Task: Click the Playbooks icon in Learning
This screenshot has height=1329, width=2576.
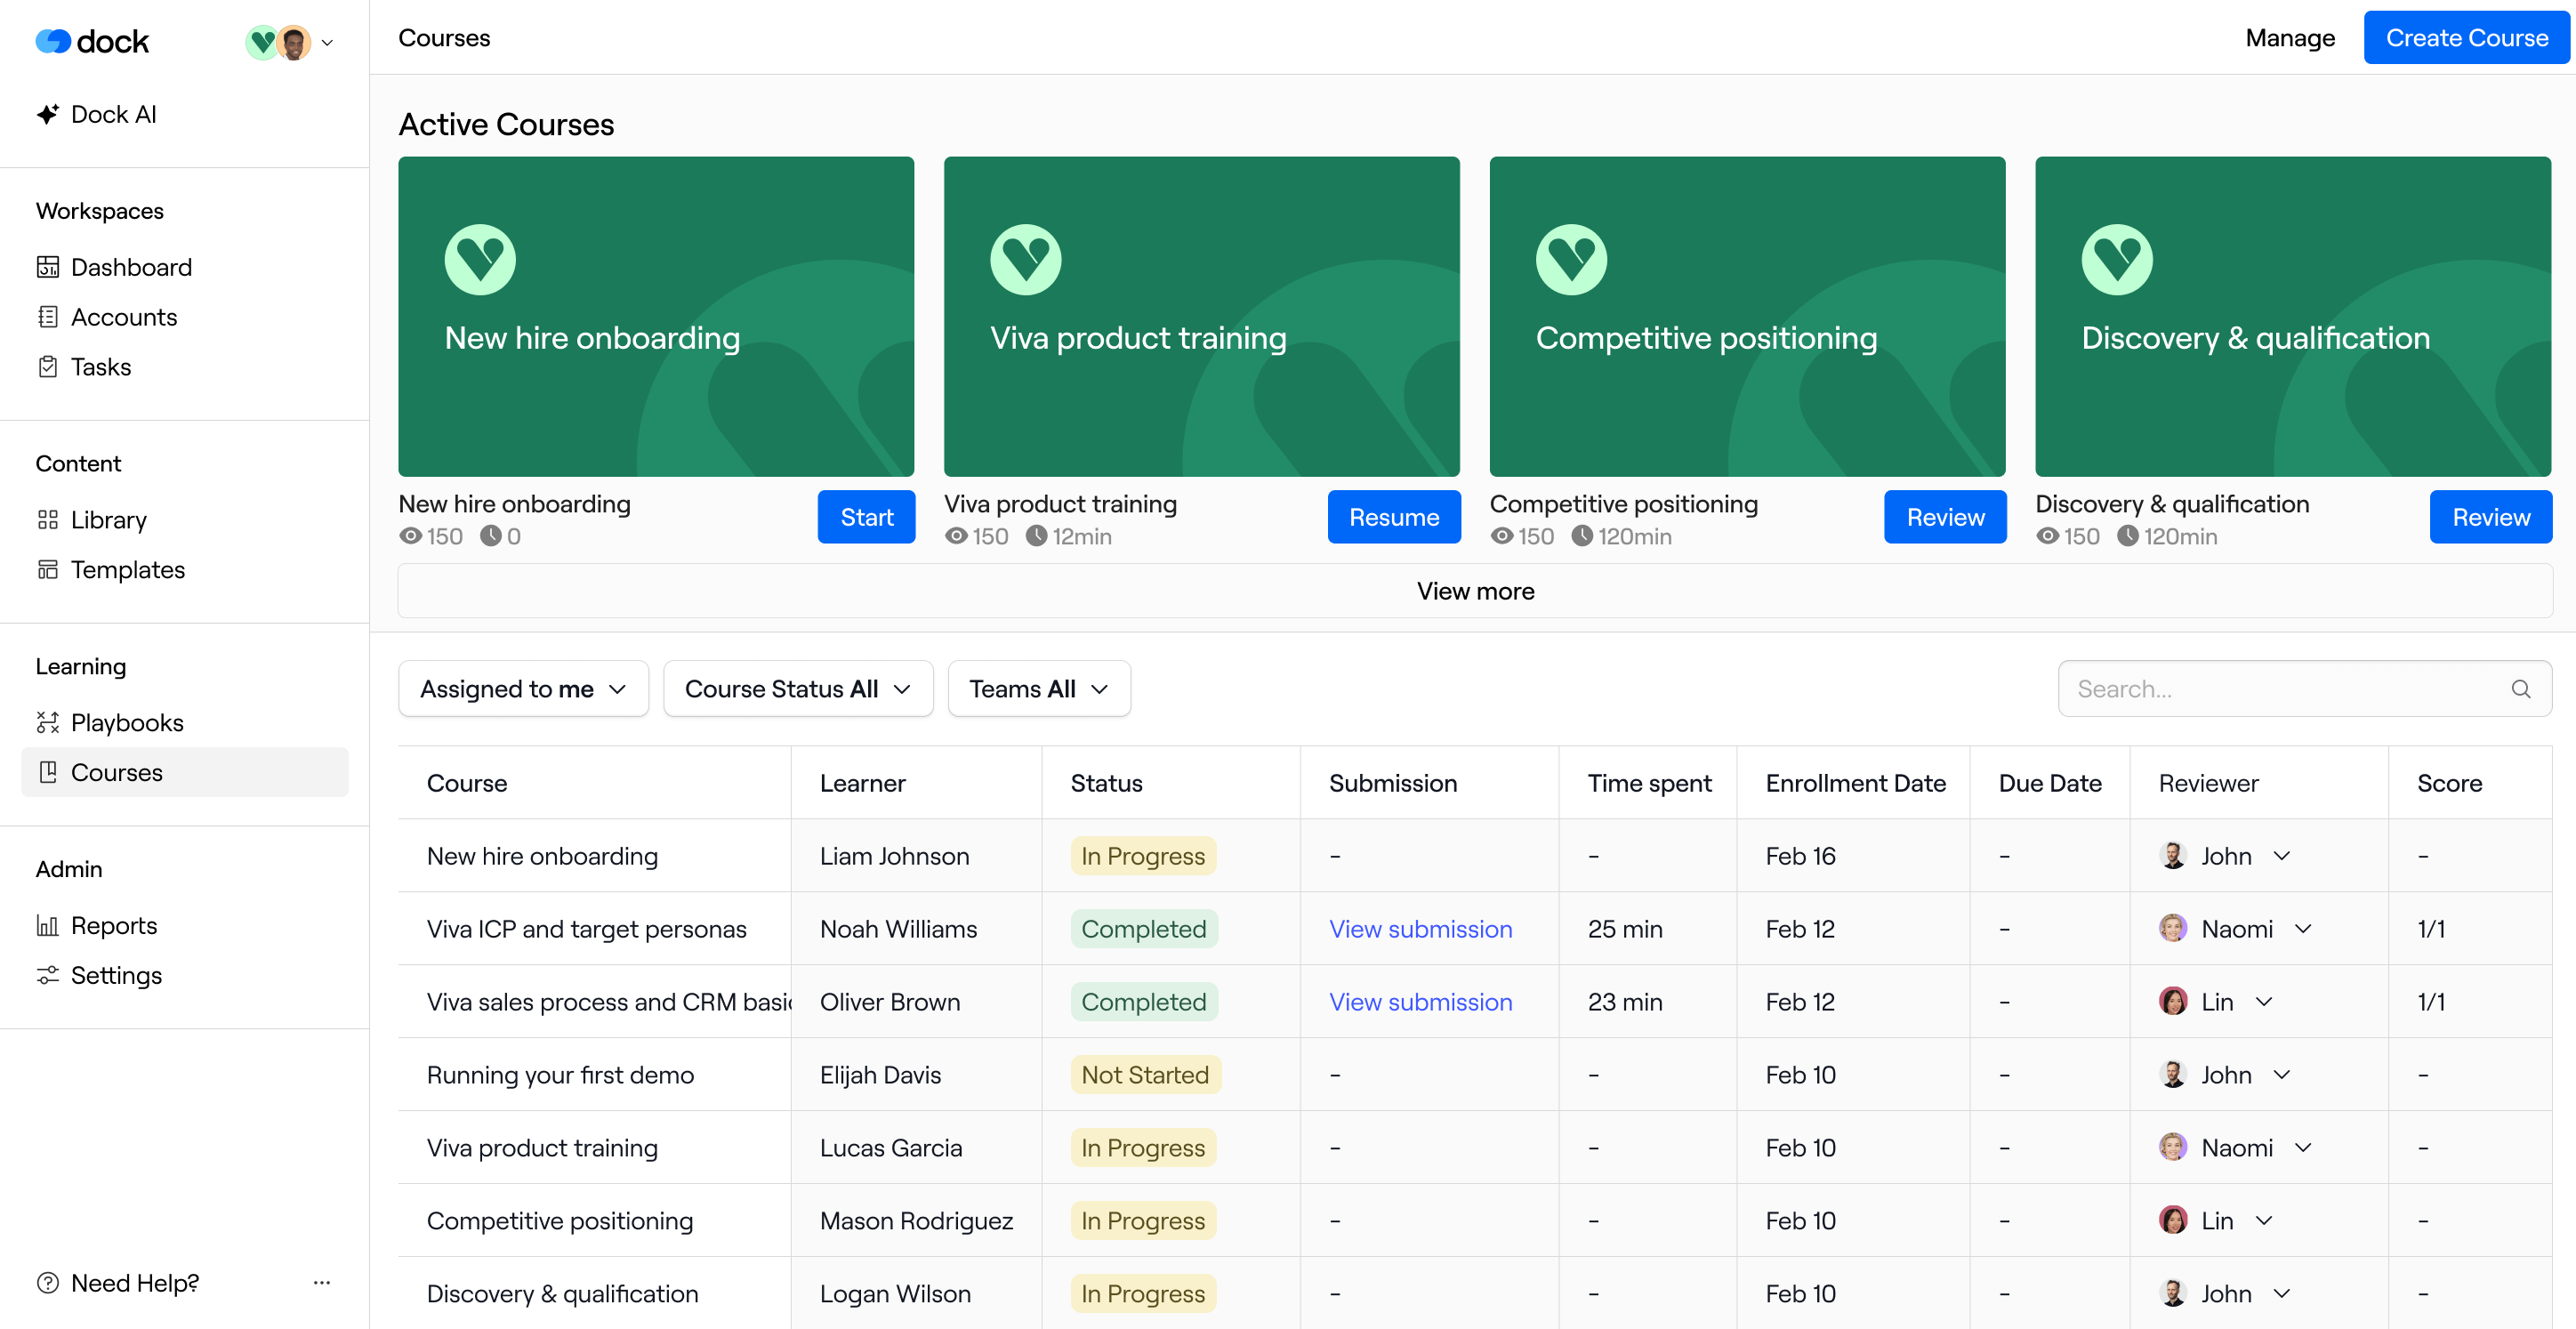Action: tap(47, 722)
